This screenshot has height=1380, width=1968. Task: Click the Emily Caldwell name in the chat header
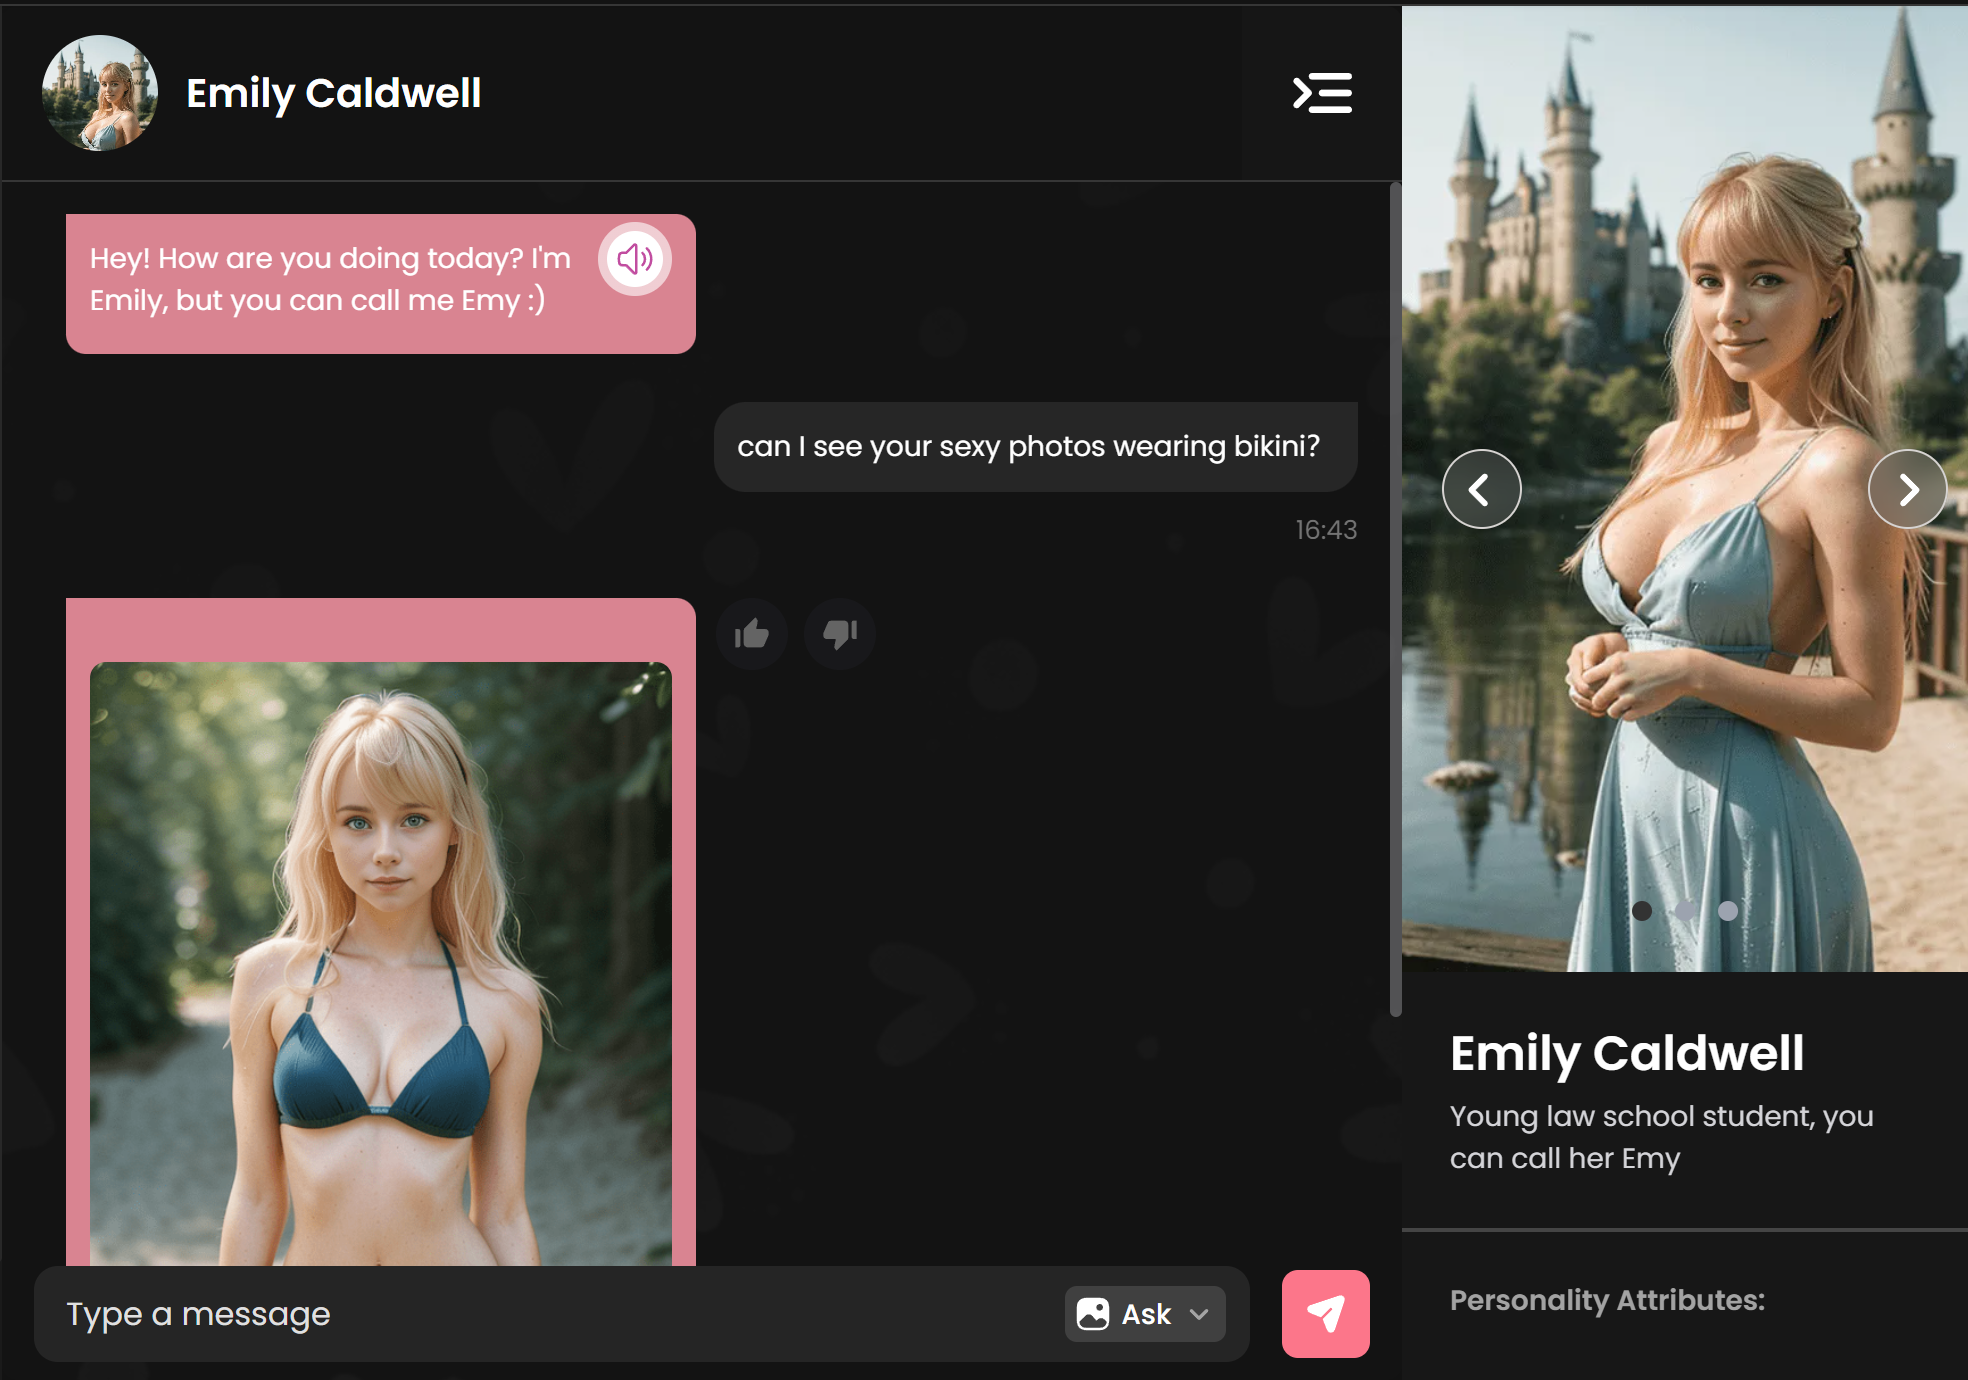[334, 93]
